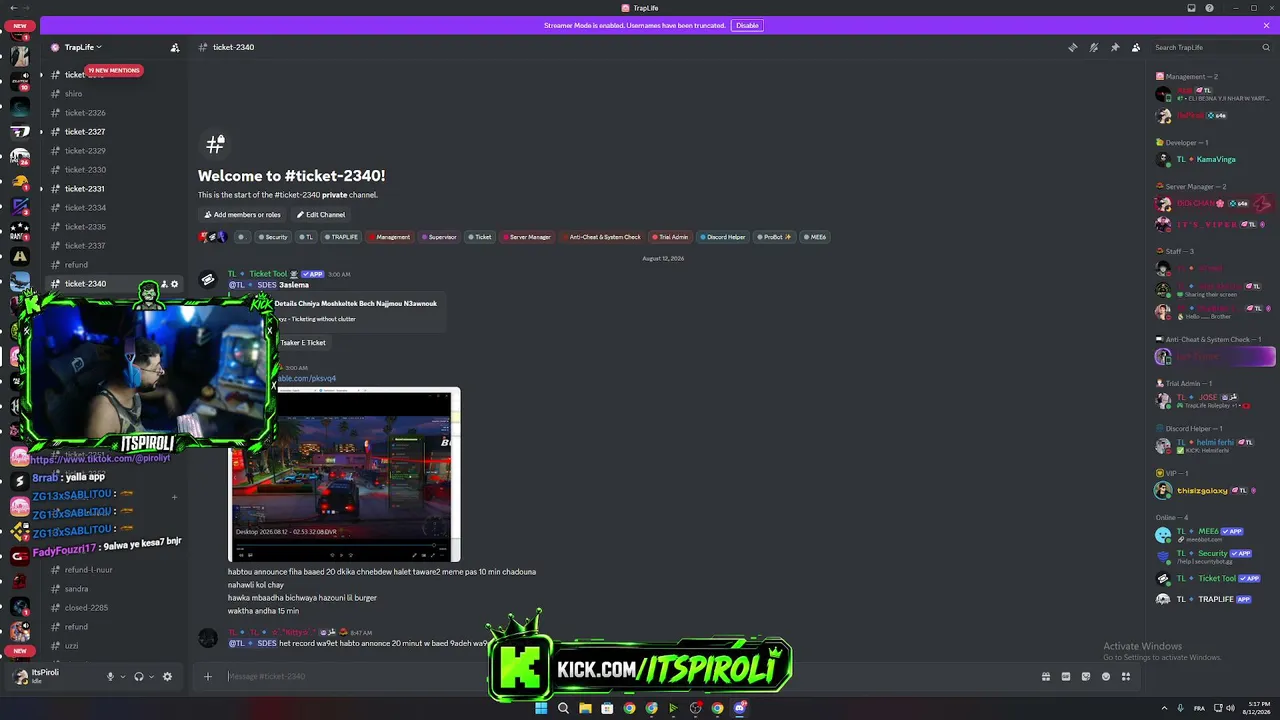Viewport: 1280px width, 720px height.
Task: Open the TrapLife server dropdown menu
Action: coord(84,47)
